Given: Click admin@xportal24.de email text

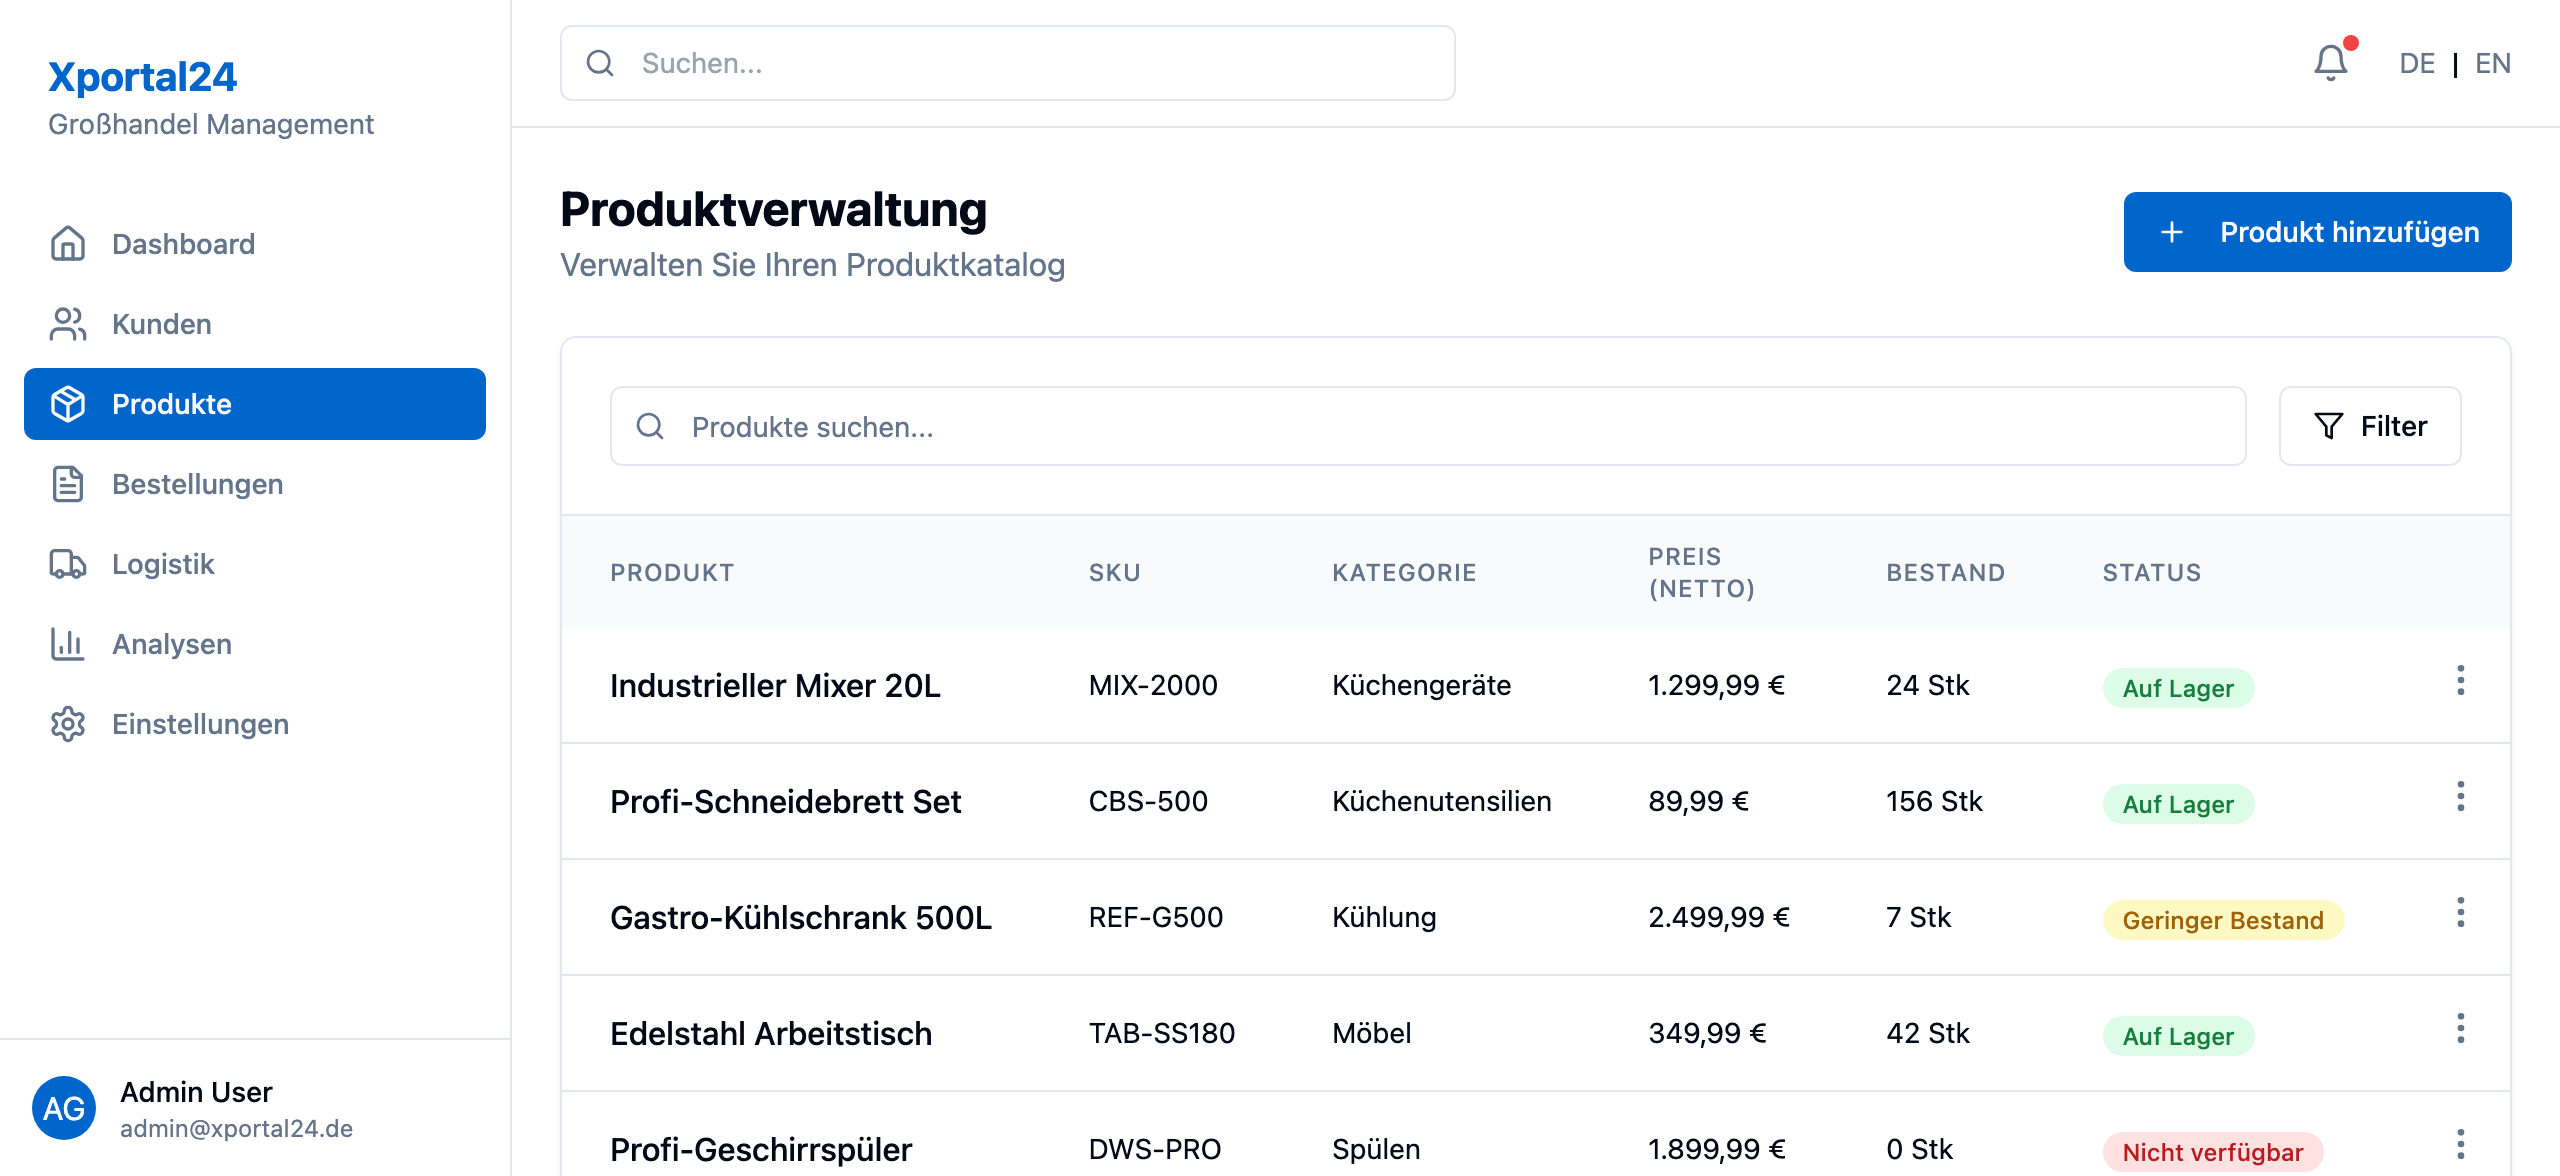Looking at the screenshot, I should pos(236,1128).
